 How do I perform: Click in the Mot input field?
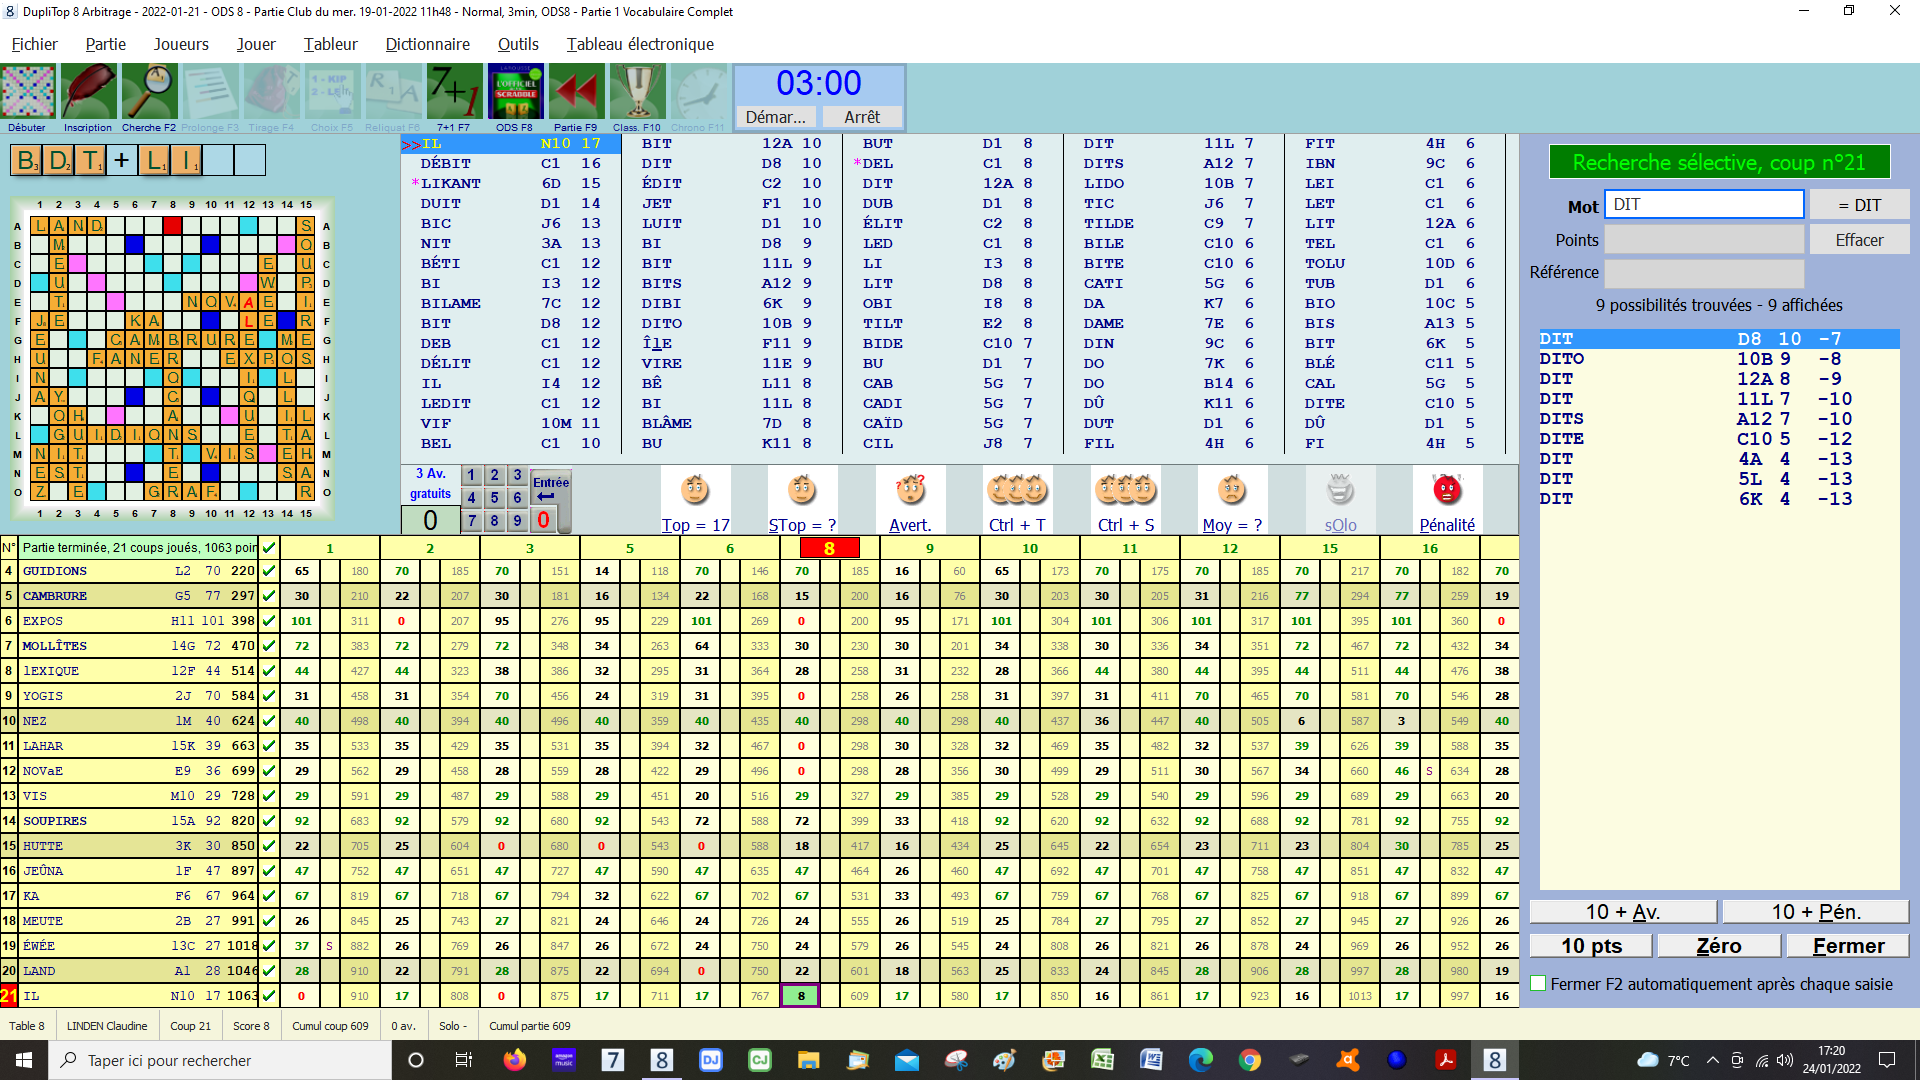[1703, 205]
